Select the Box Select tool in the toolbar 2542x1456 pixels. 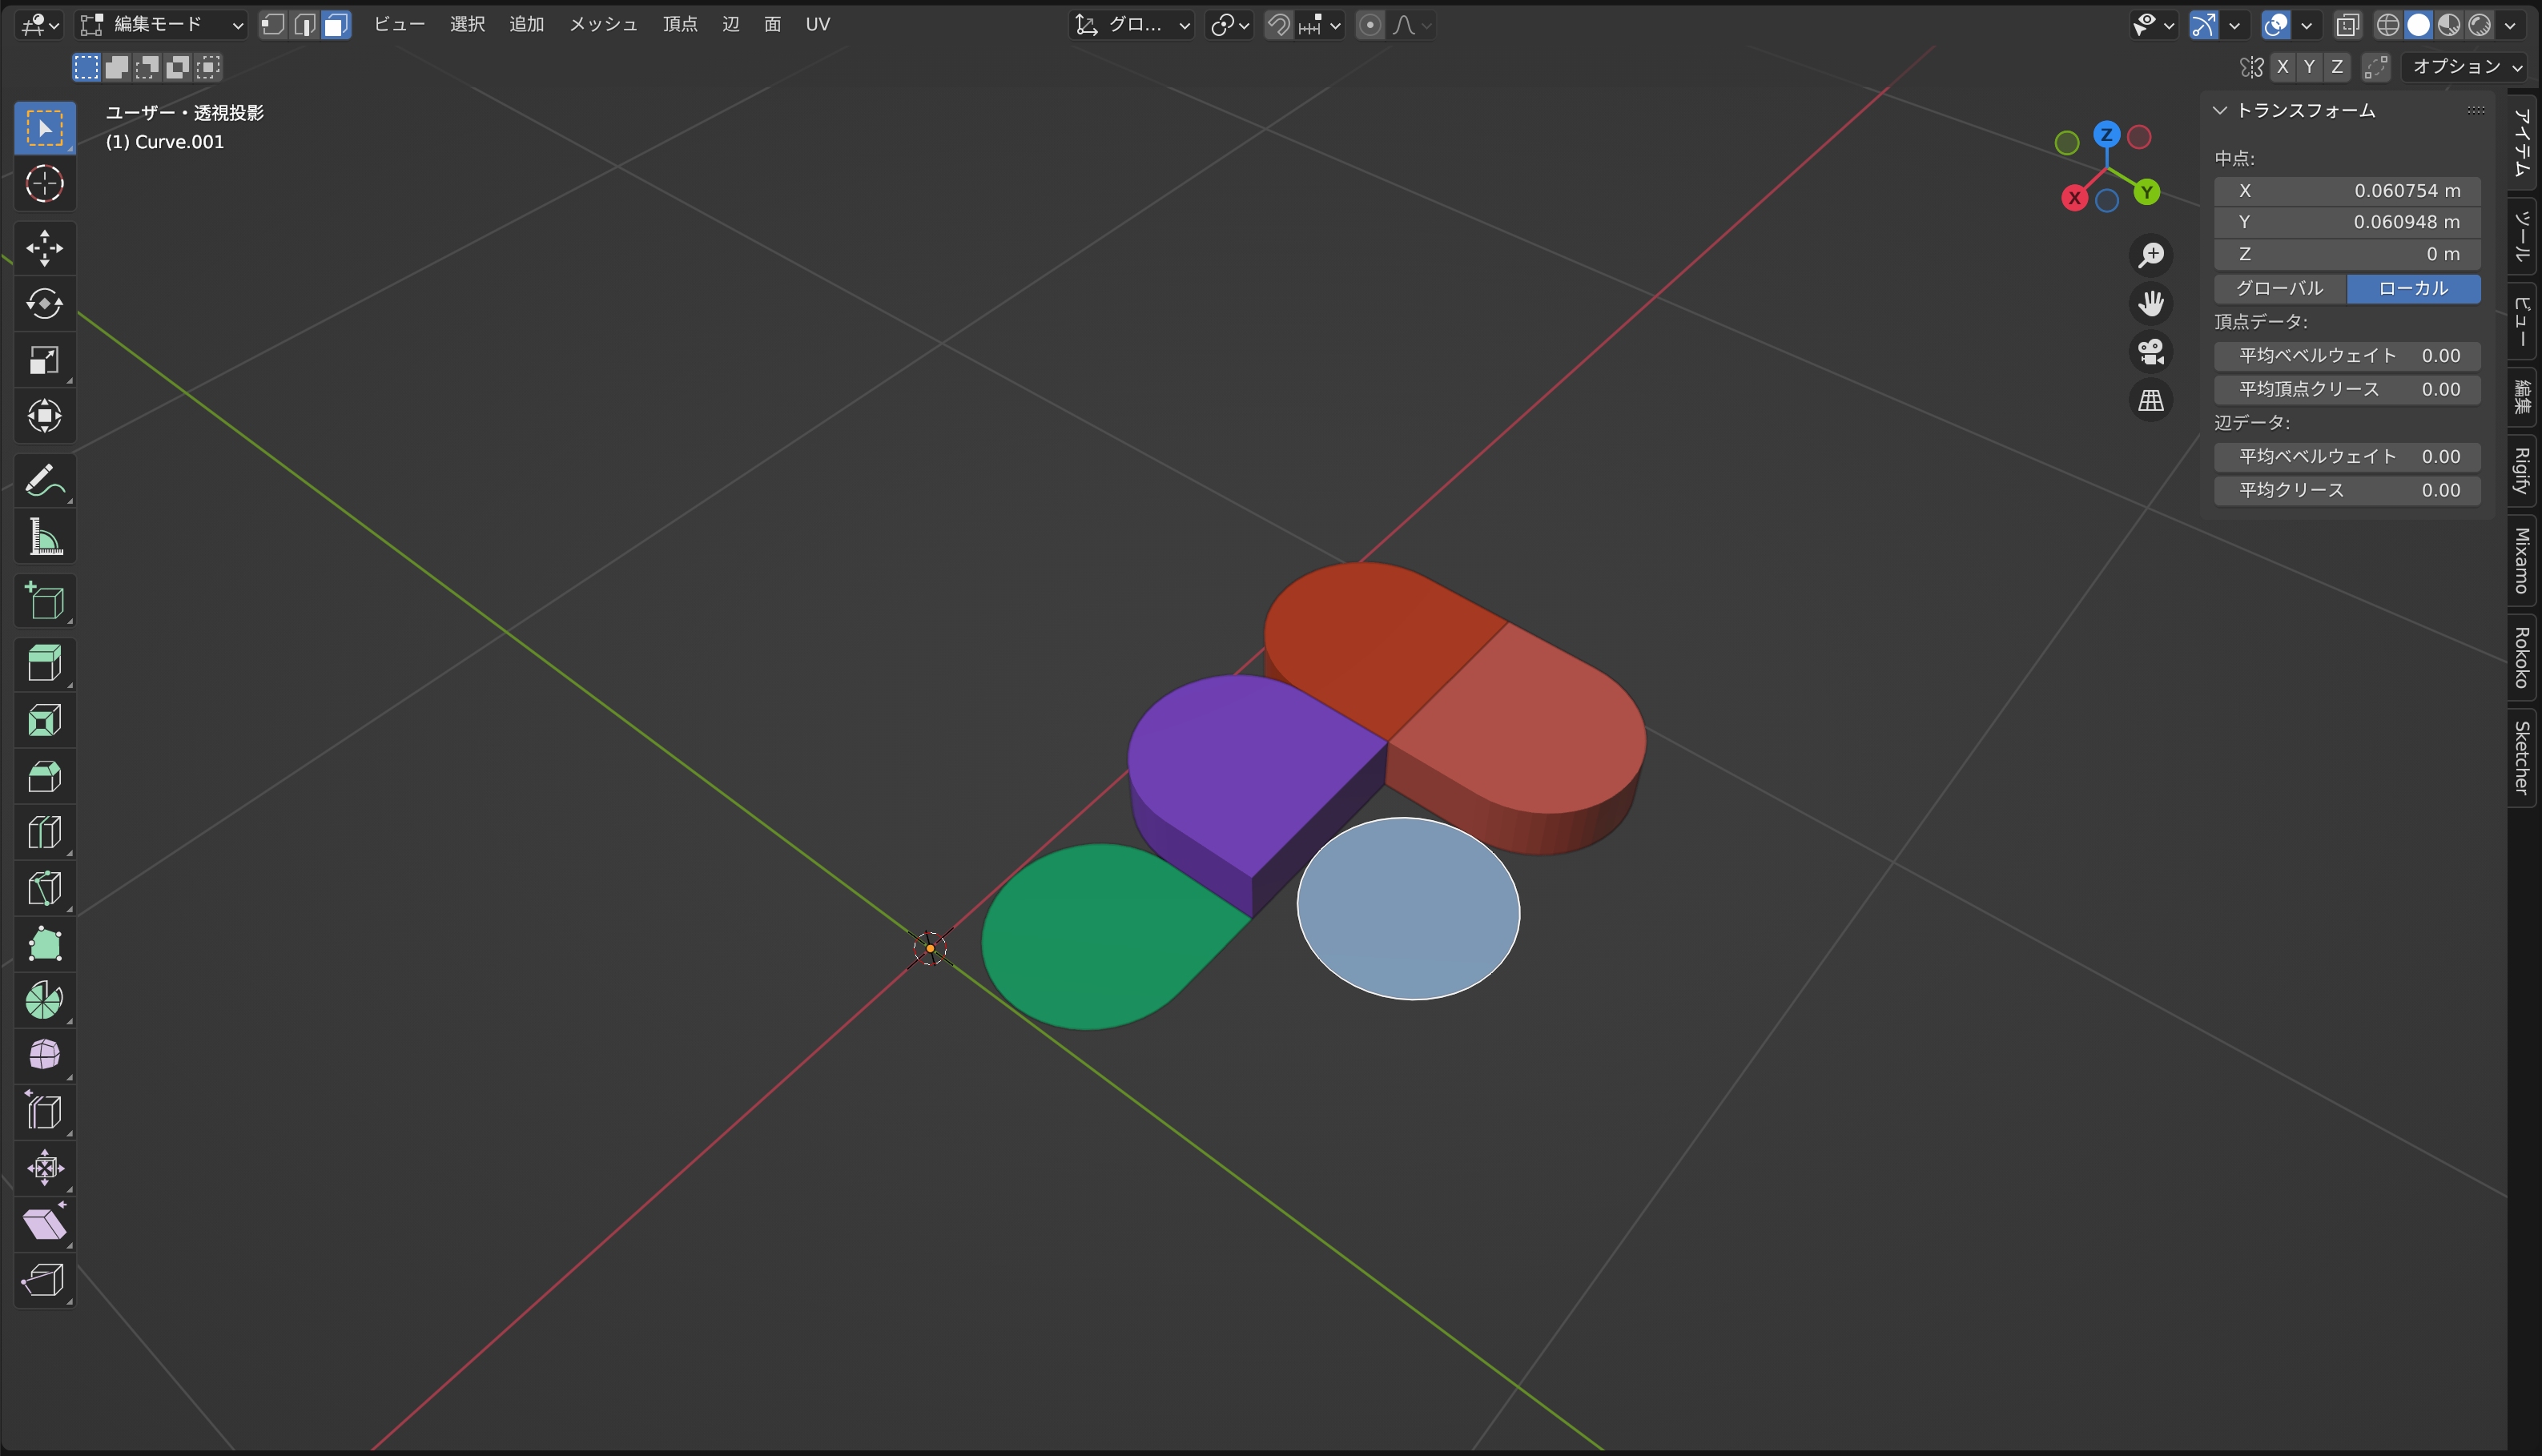coord(44,128)
